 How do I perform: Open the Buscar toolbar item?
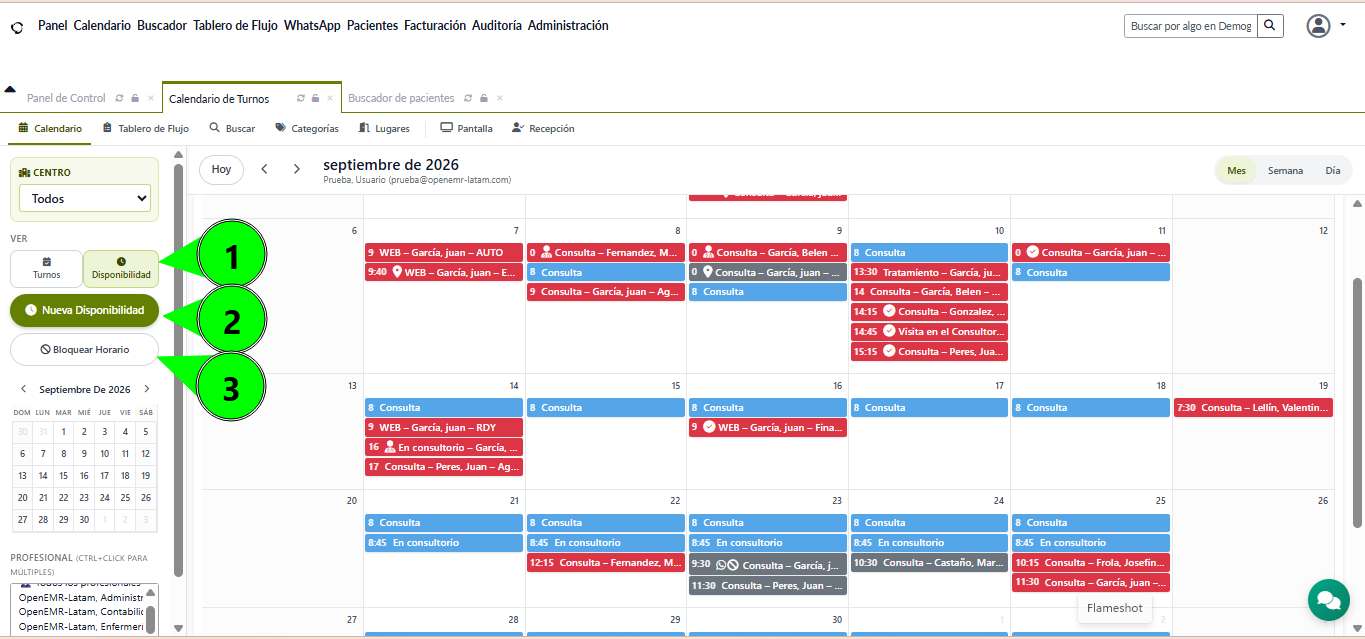point(232,128)
